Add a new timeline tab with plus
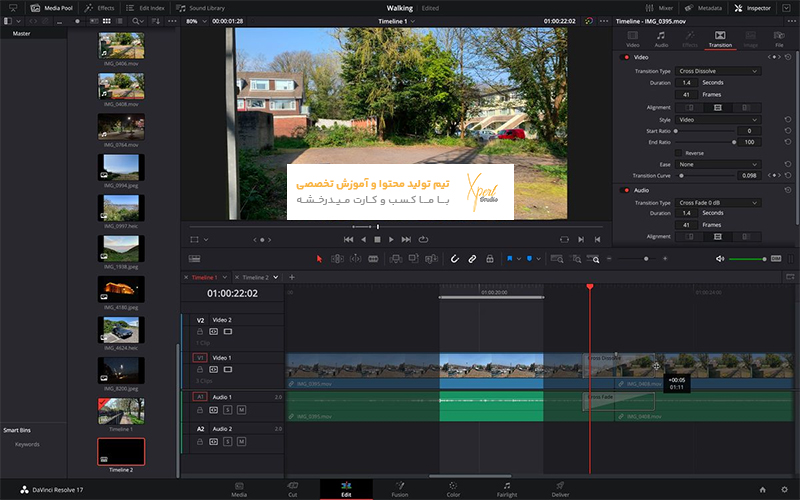800x500 pixels. pyautogui.click(x=292, y=277)
